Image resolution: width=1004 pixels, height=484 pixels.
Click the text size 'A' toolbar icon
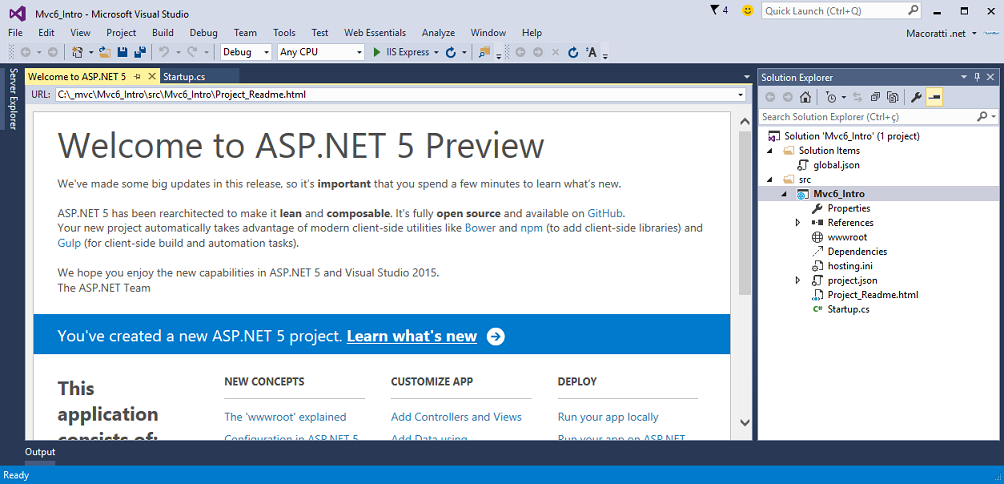tap(591, 52)
